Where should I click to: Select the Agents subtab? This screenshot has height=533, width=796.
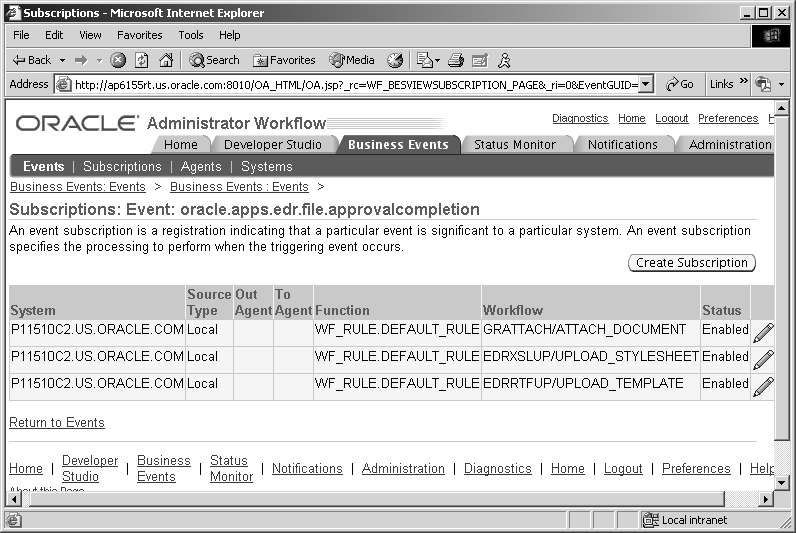tap(201, 166)
